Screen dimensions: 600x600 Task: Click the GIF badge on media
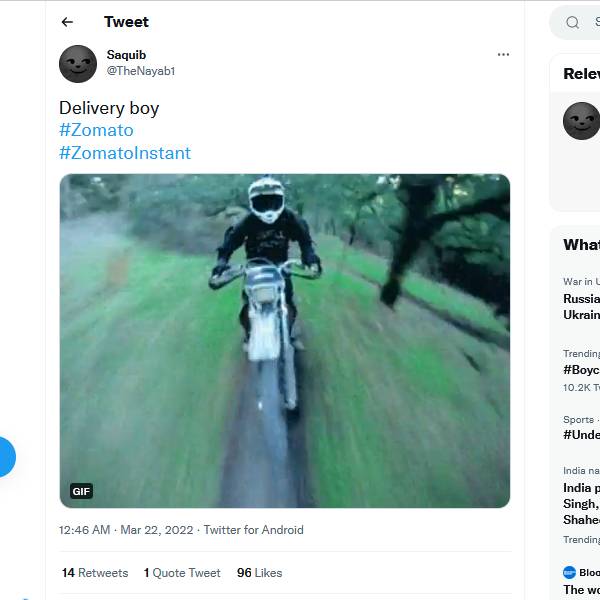(x=81, y=491)
